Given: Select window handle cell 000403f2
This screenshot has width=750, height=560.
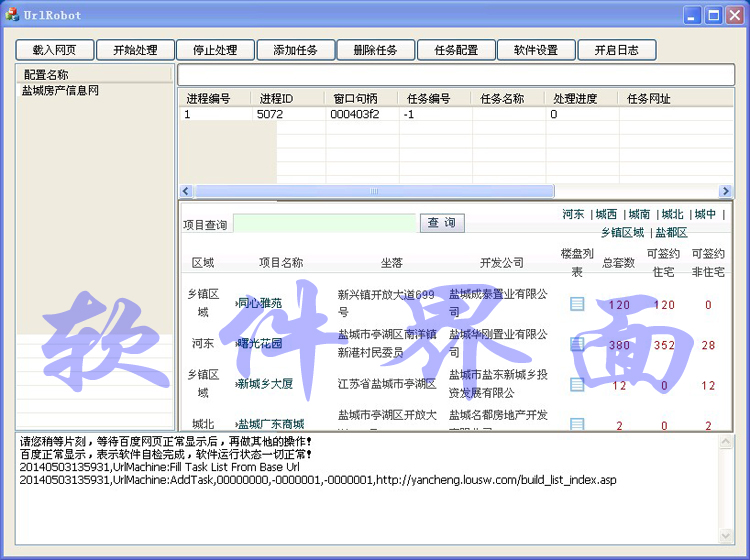Looking at the screenshot, I should [355, 114].
